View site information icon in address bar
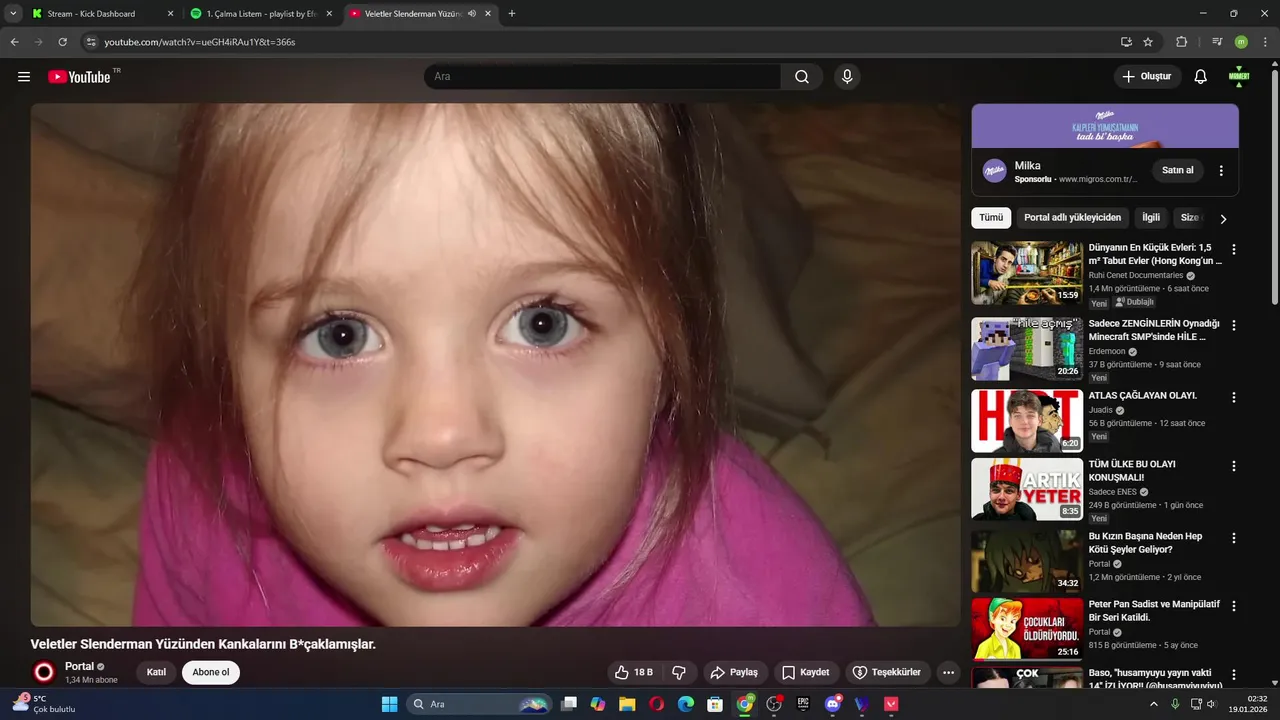This screenshot has width=1280, height=720. (x=91, y=42)
